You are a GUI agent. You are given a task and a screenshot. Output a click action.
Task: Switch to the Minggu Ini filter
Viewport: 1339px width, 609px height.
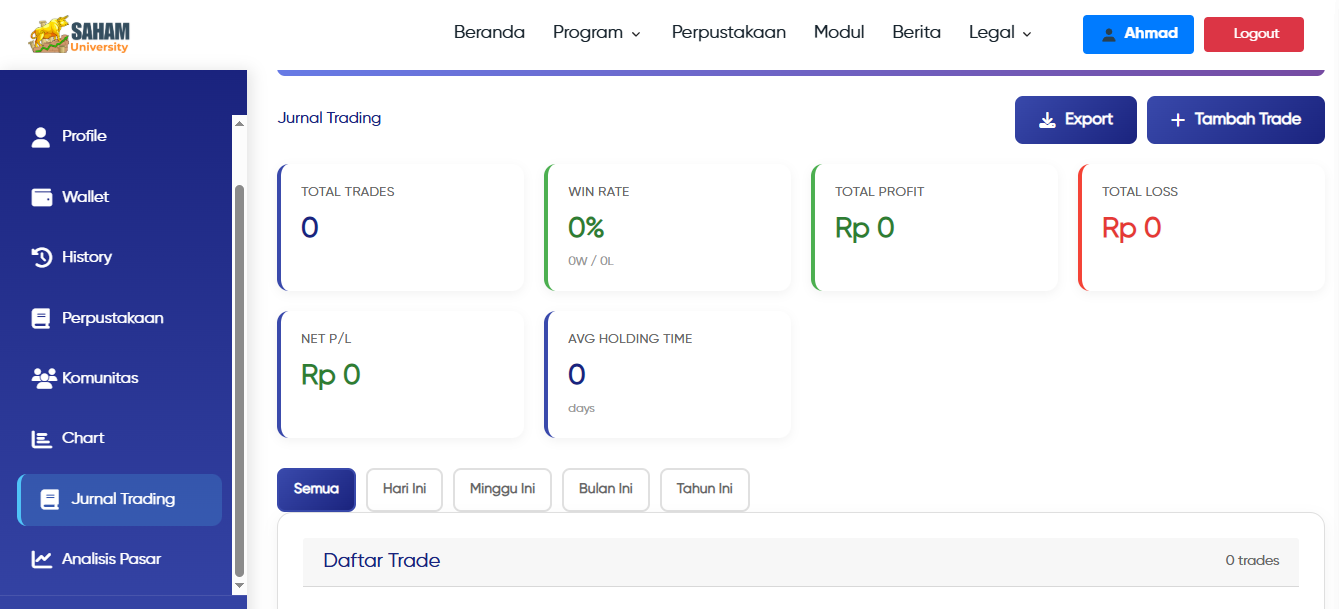tap(502, 489)
